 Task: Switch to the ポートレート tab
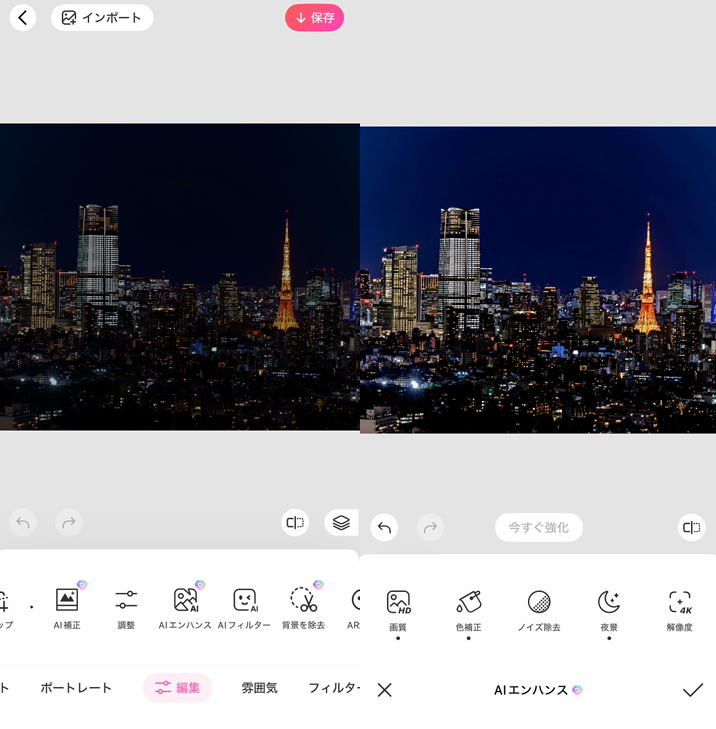tap(76, 688)
